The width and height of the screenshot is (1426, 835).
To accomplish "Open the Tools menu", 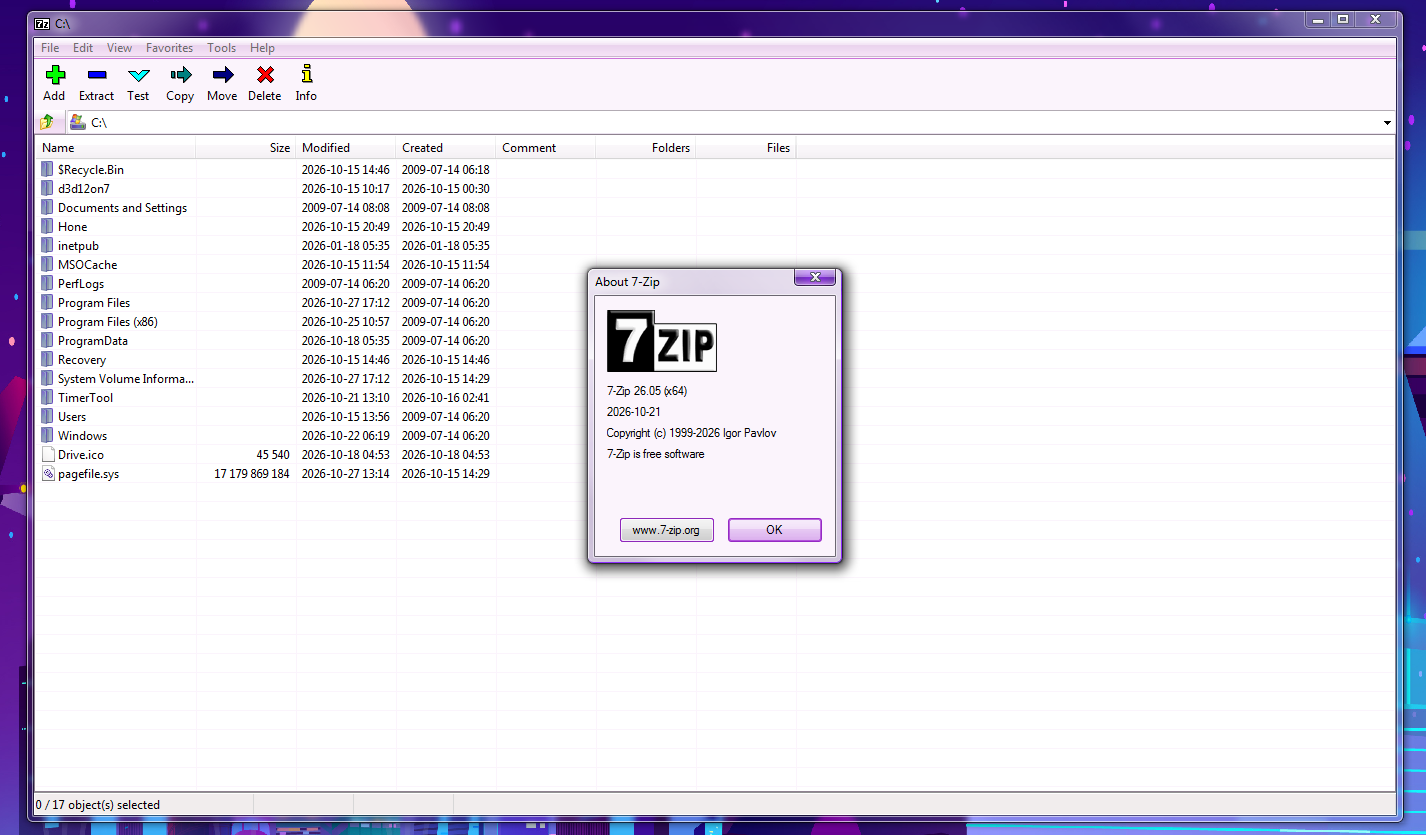I will coord(222,47).
